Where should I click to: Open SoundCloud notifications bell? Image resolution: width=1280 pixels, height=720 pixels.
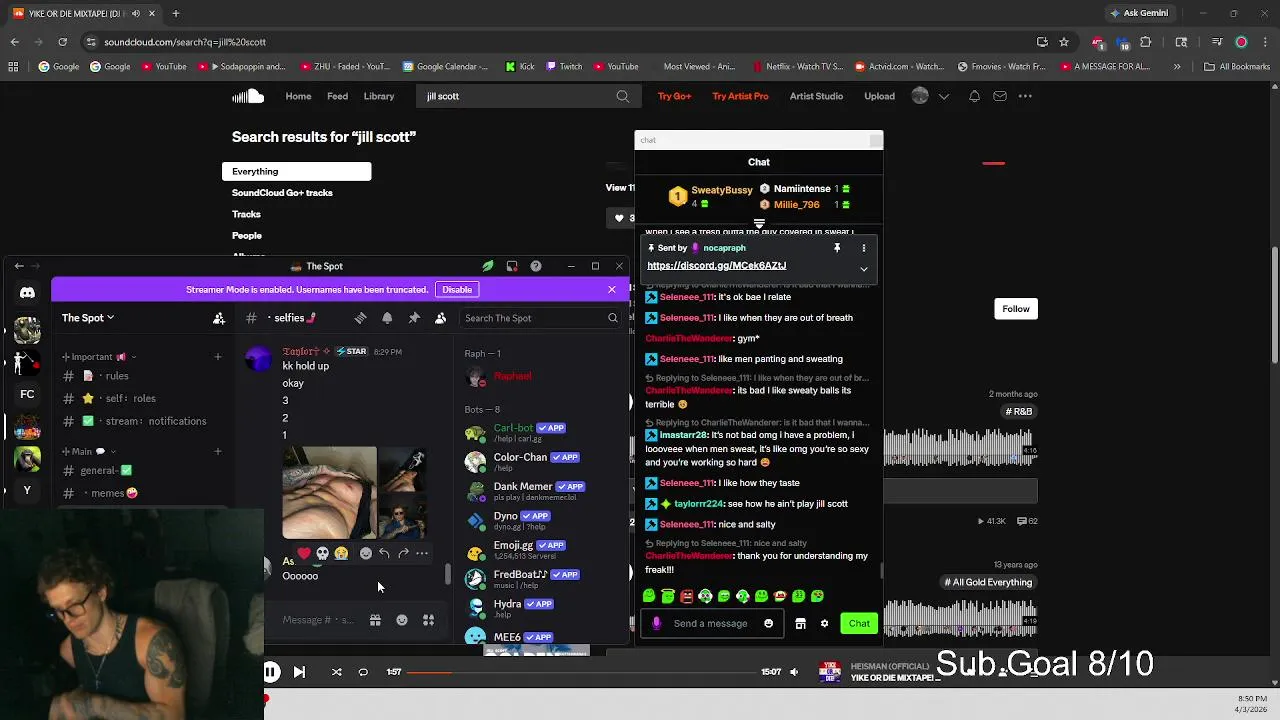(x=974, y=96)
